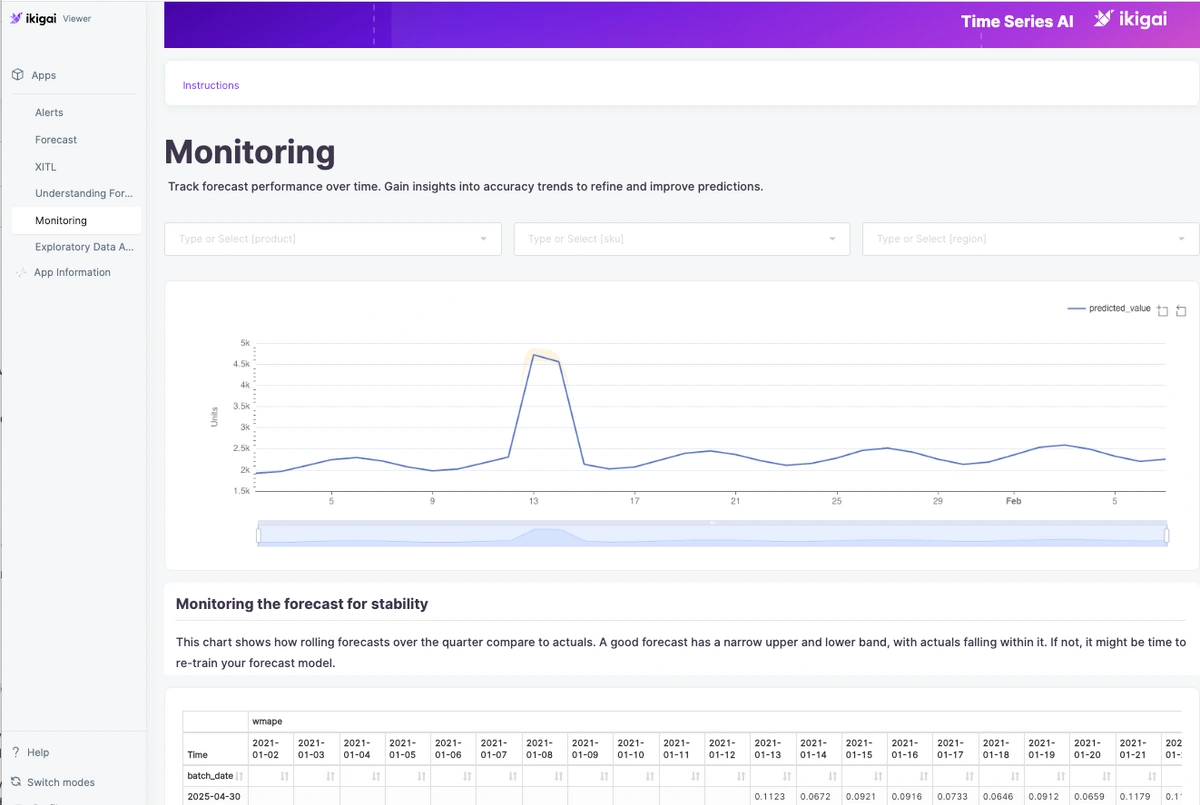Click Switch modes in the sidebar
Screen dimensions: 1200x805
[61, 782]
